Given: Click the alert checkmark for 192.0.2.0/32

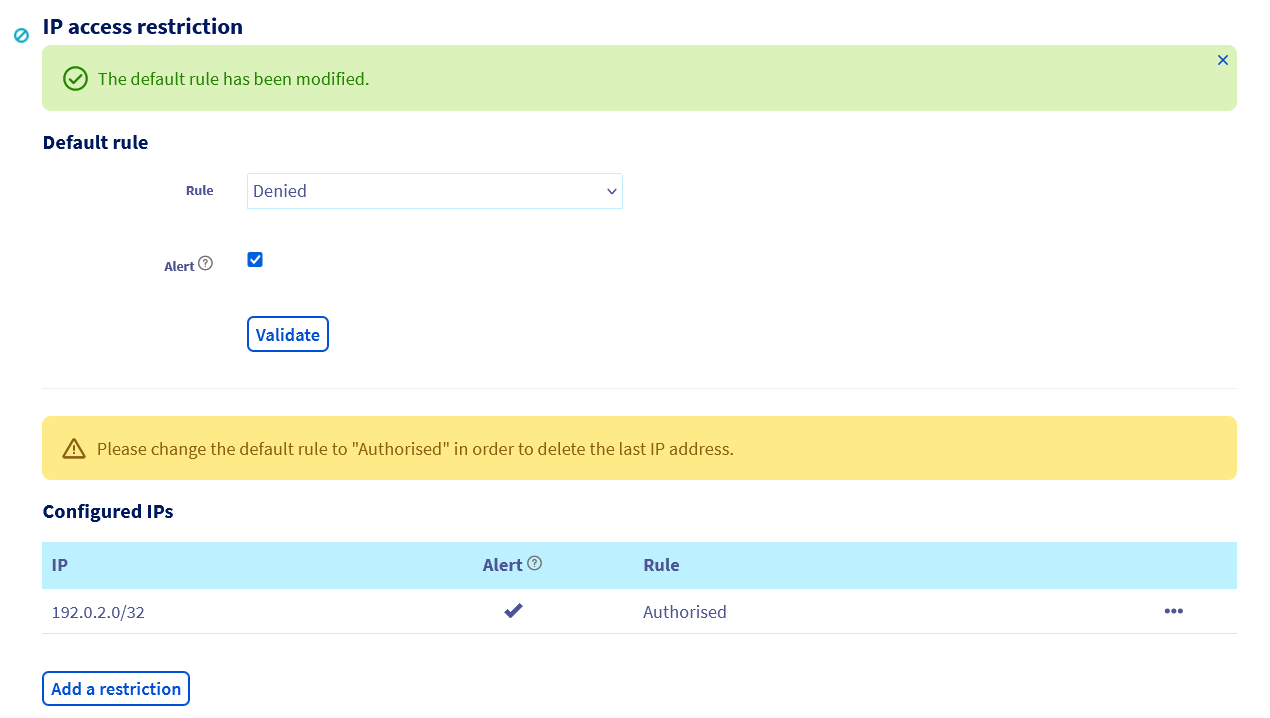Looking at the screenshot, I should [513, 611].
